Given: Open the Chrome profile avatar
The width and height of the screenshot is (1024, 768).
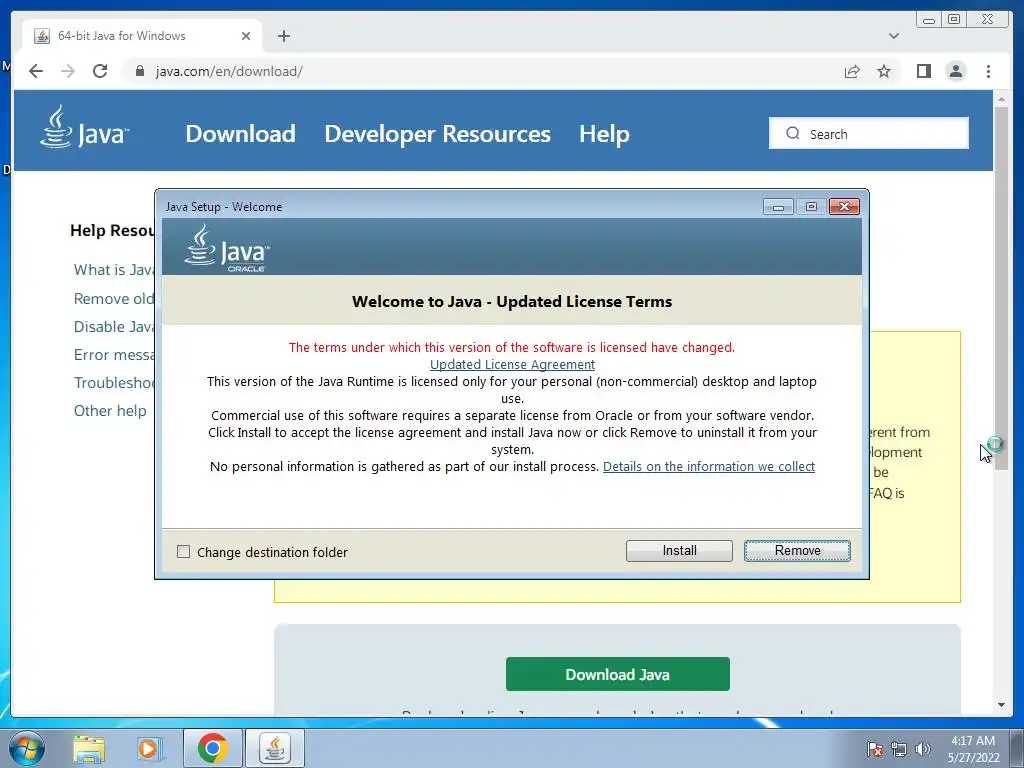Looking at the screenshot, I should point(955,71).
